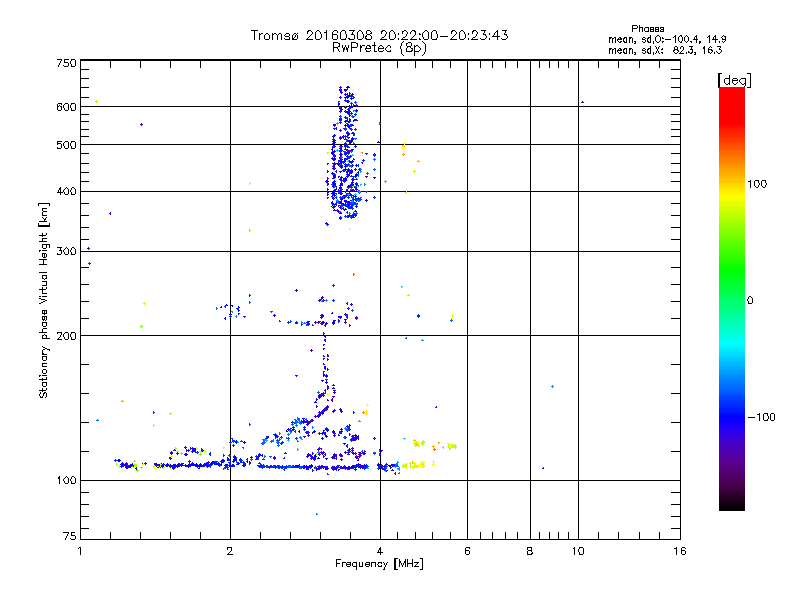This screenshot has width=800, height=600.
Task: Click the x-axis '1' tick label
Action: pyautogui.click(x=80, y=551)
